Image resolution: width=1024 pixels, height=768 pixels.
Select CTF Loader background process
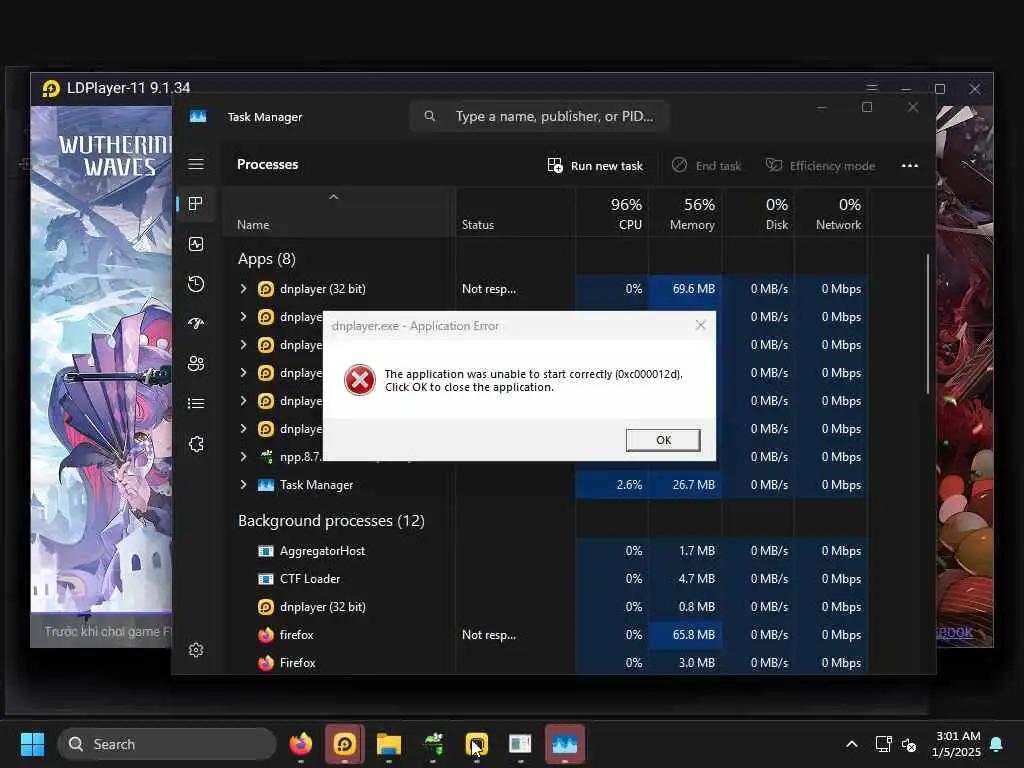545,579
